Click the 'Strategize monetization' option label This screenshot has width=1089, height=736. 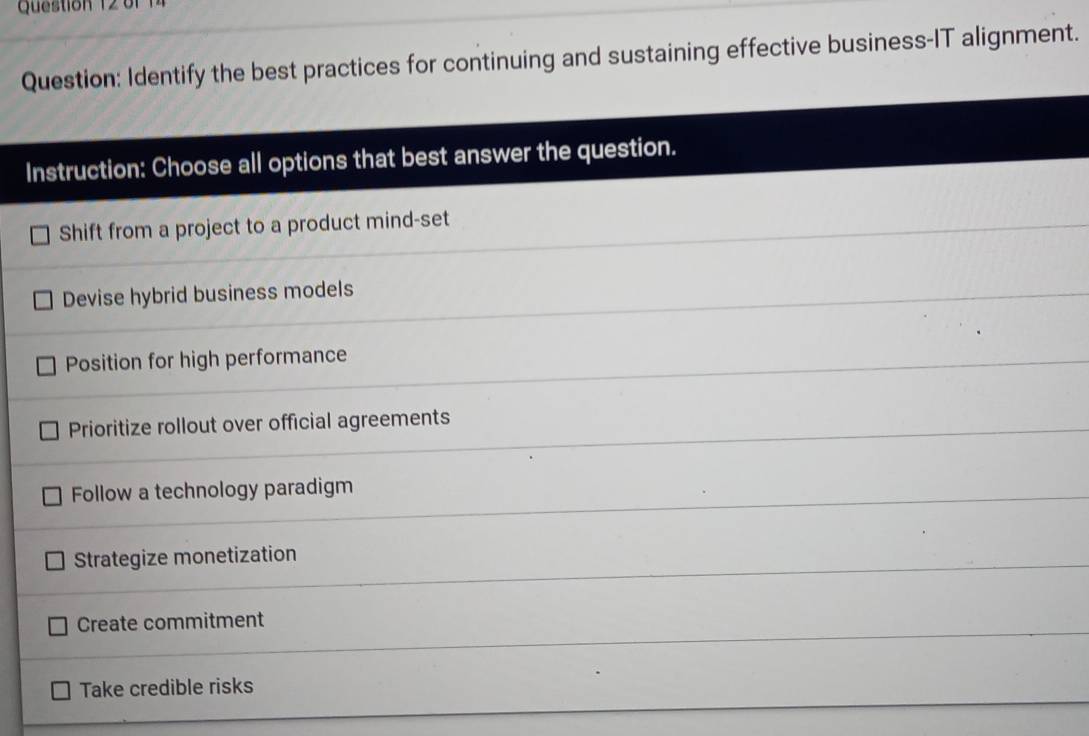[x=185, y=556]
